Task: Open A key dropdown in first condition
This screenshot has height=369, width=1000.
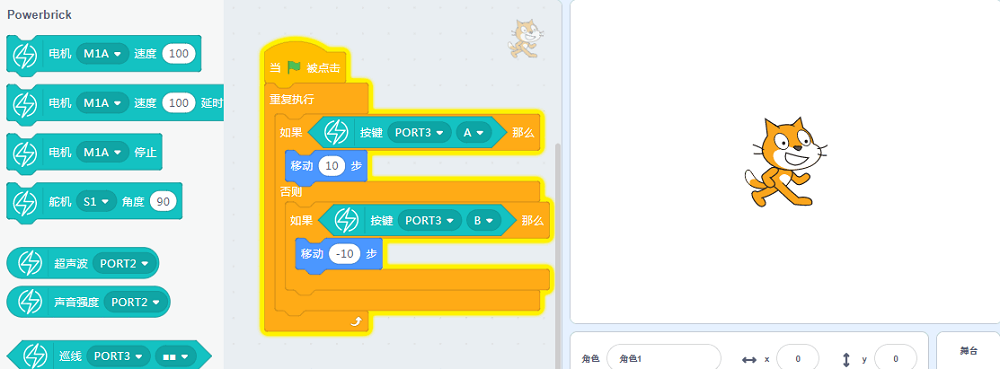Action: coord(473,133)
